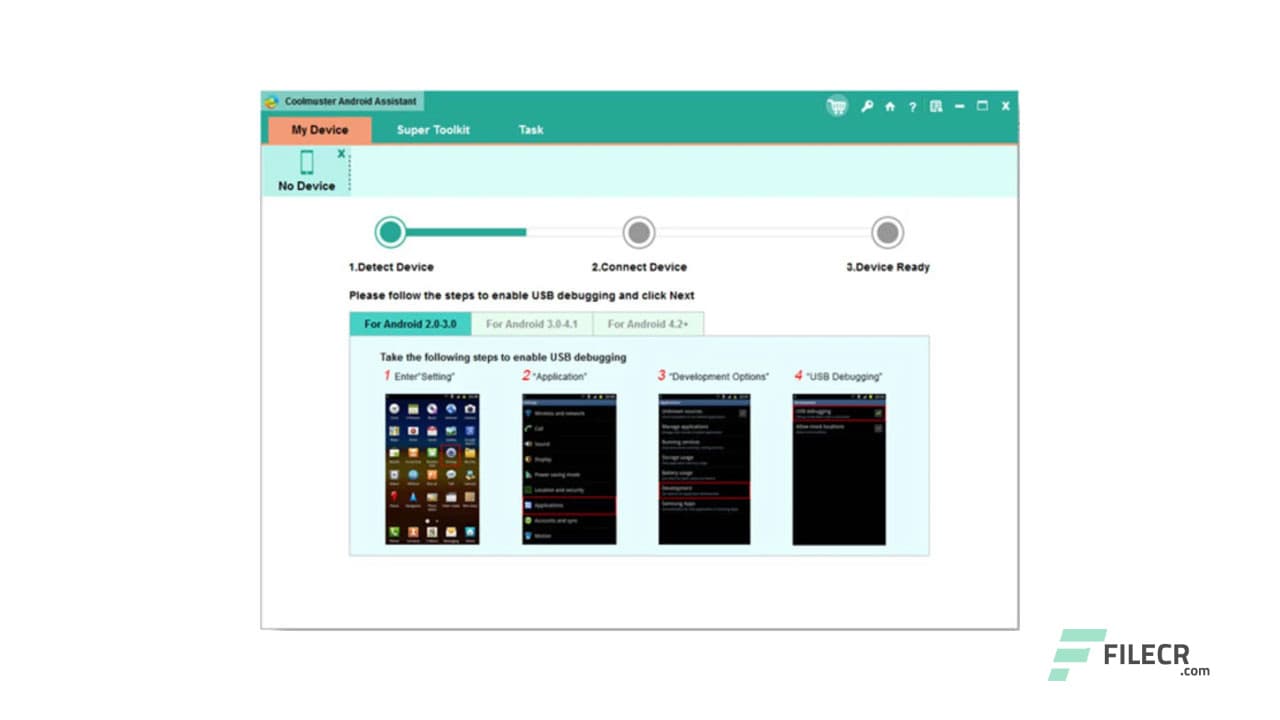Image resolution: width=1280 pixels, height=720 pixels.
Task: Click the Coolmuster logo in the title bar
Action: pos(268,101)
